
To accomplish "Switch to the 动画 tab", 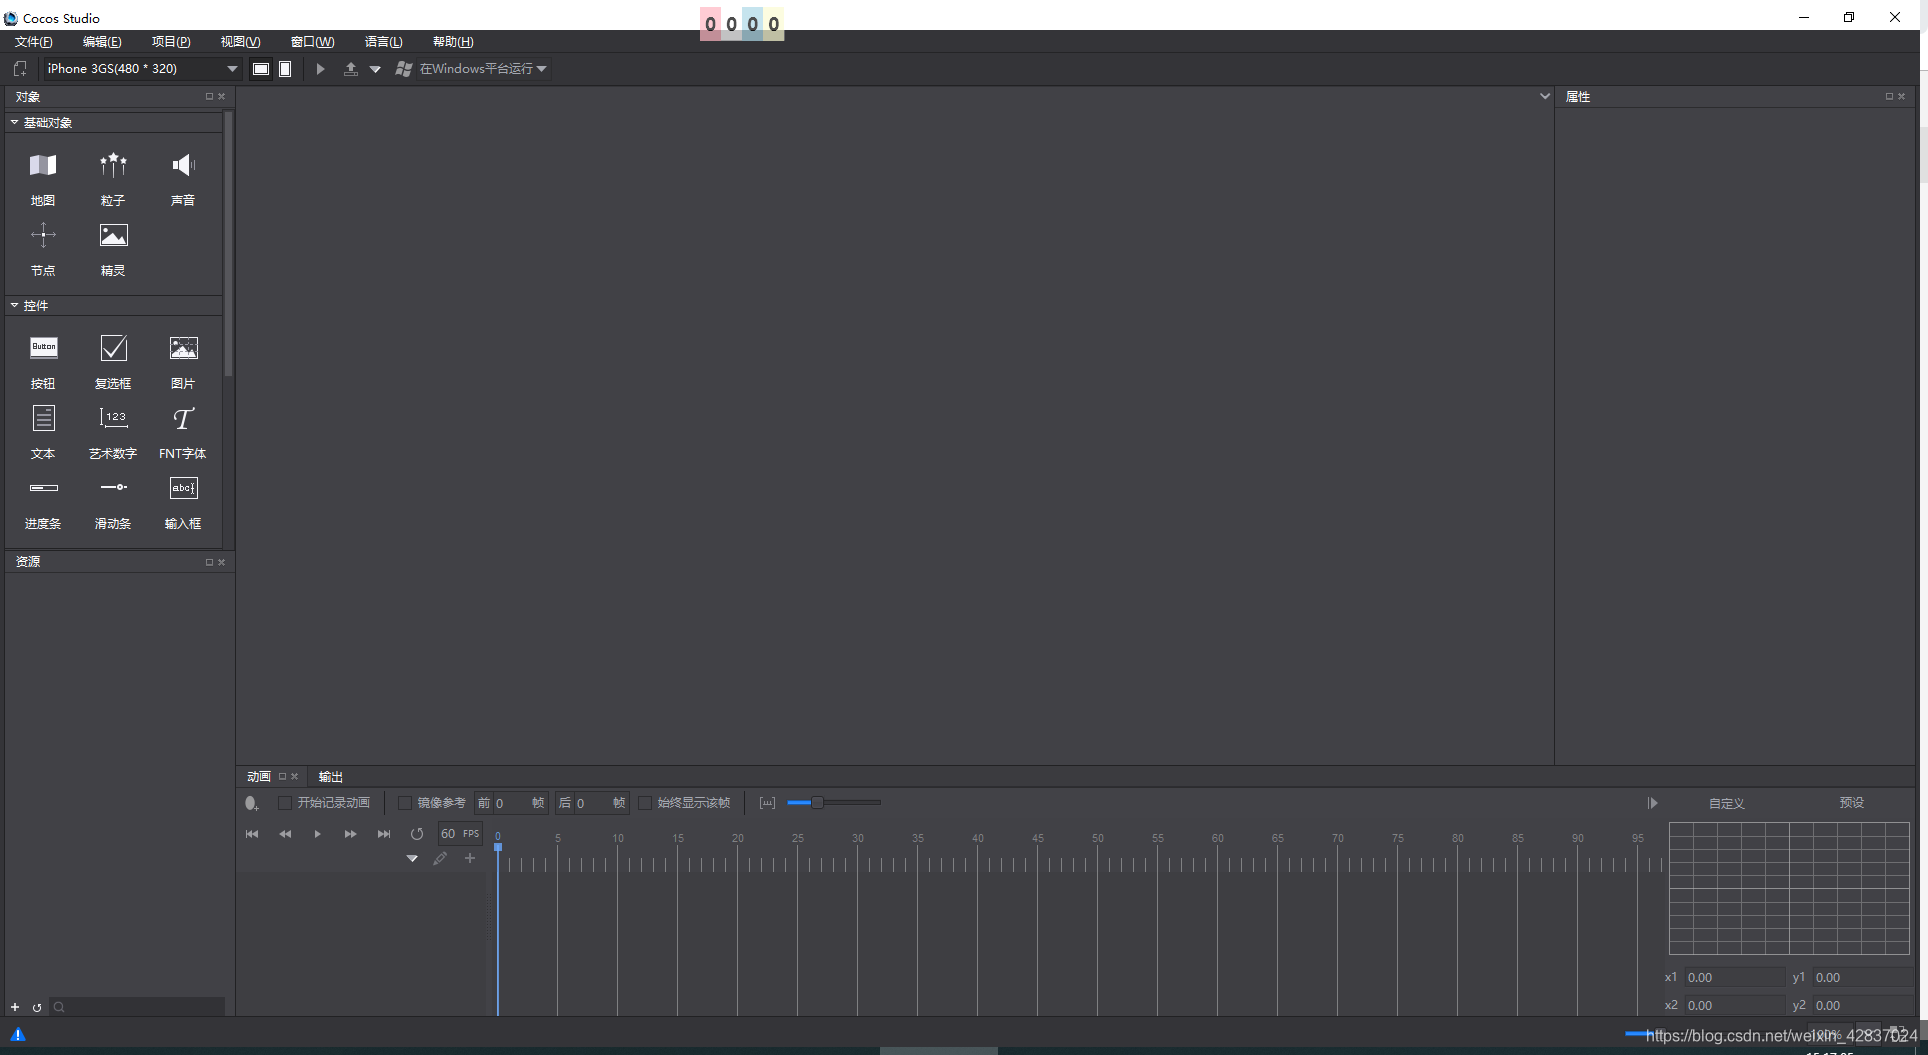I will pos(259,777).
